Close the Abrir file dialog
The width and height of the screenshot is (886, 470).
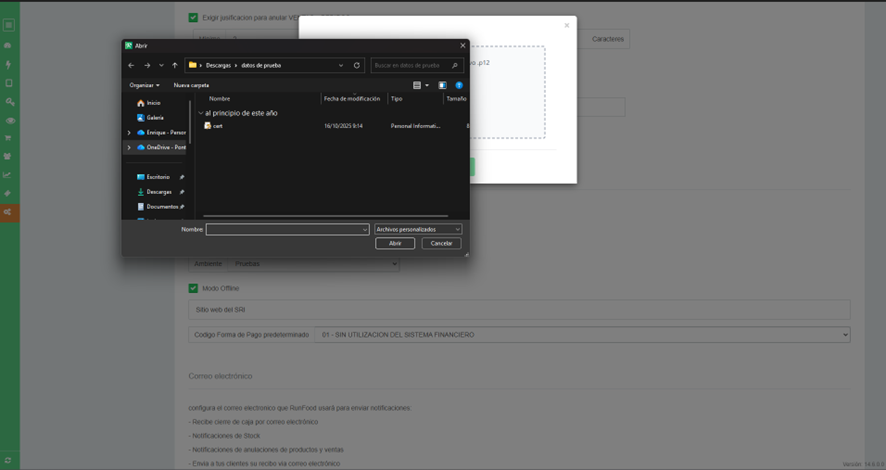coord(463,46)
